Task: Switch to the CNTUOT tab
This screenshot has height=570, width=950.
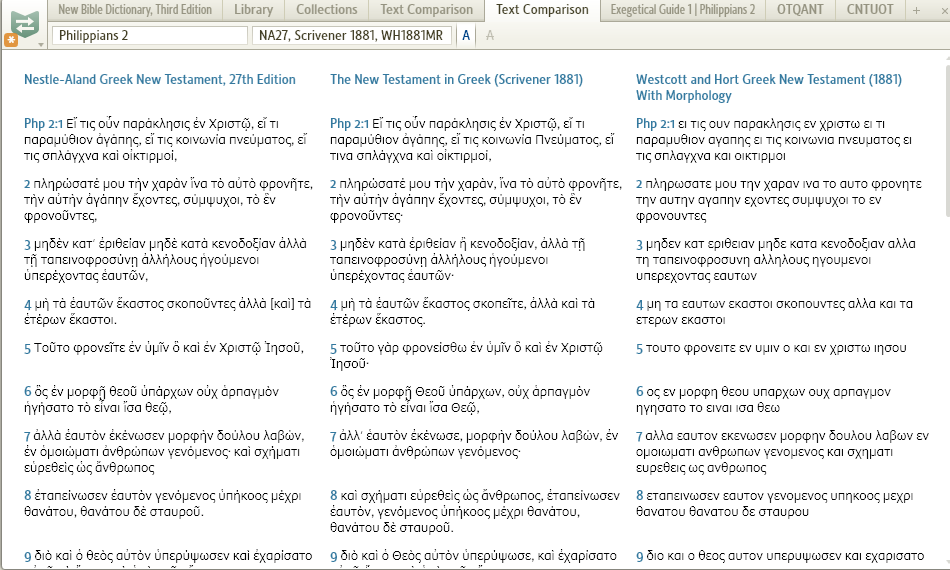Action: pyautogui.click(x=869, y=10)
